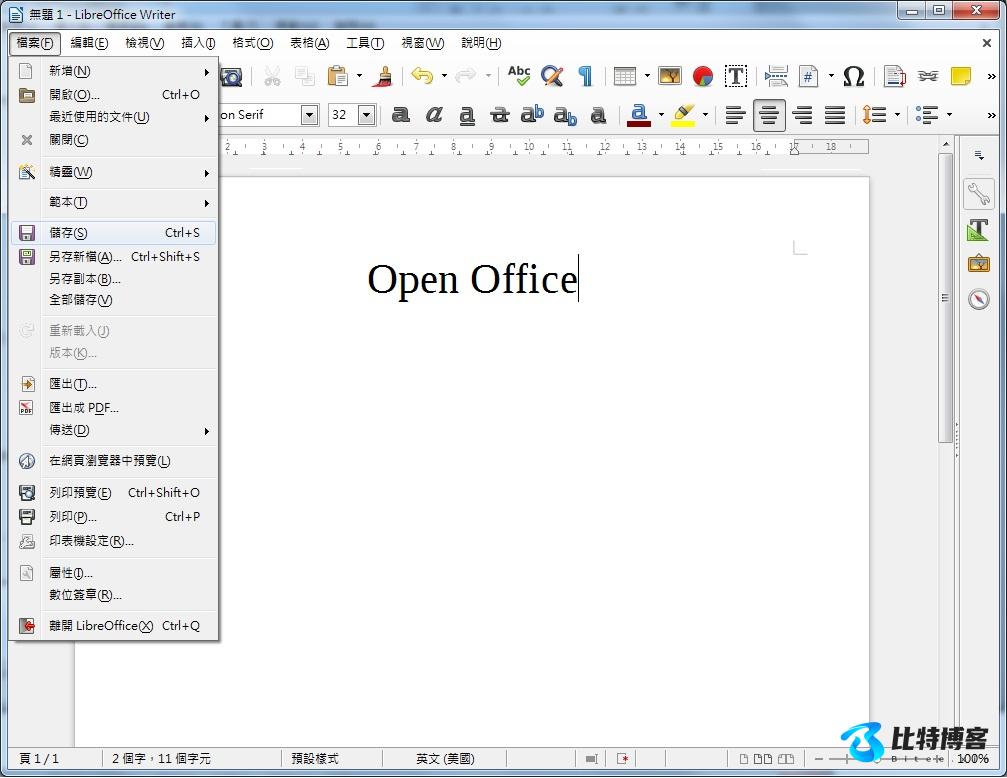Click the zoom slider in status bar
Screen dimensions: 1007x778
click(879, 759)
